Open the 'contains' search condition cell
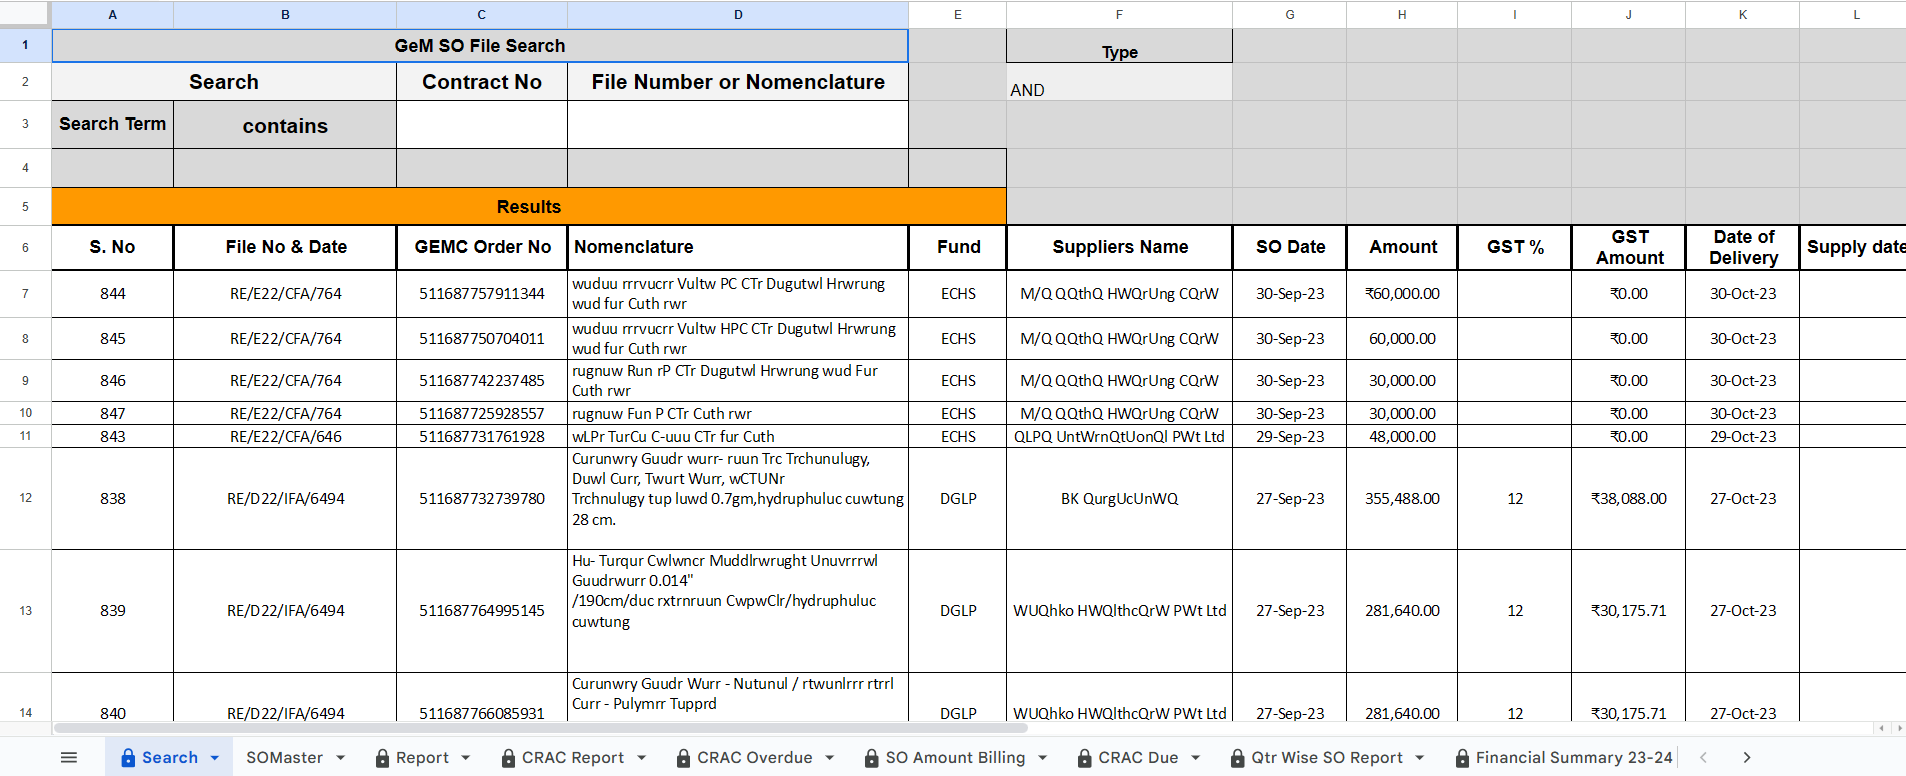 pos(285,125)
